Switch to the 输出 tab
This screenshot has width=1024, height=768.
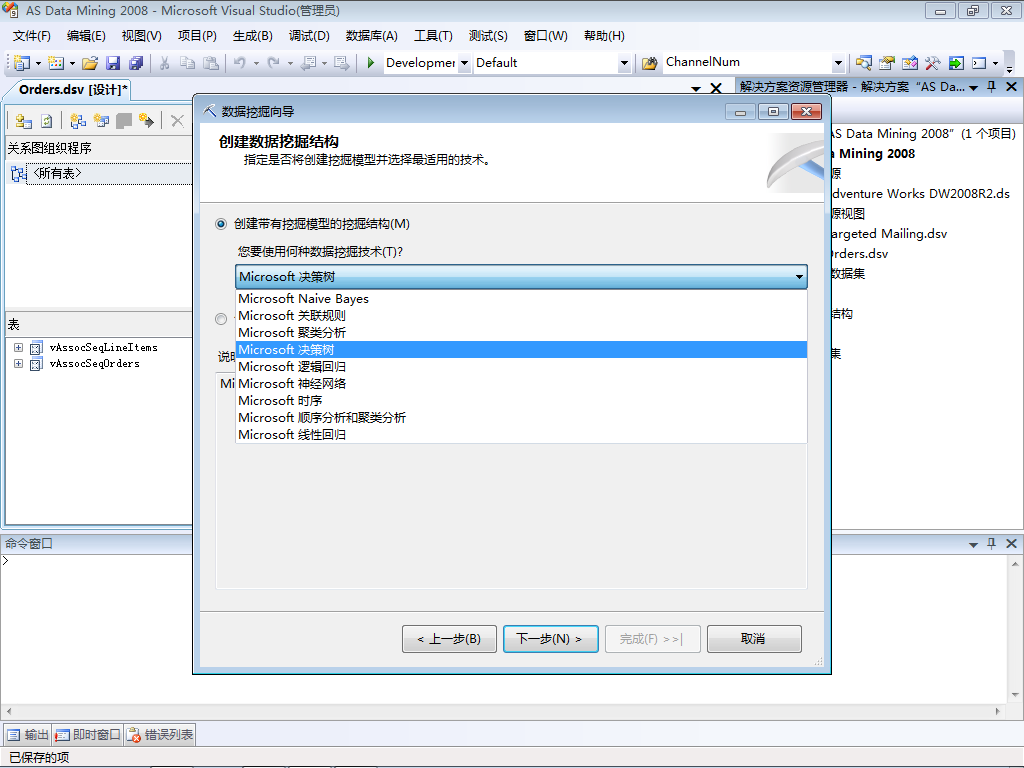pos(29,735)
